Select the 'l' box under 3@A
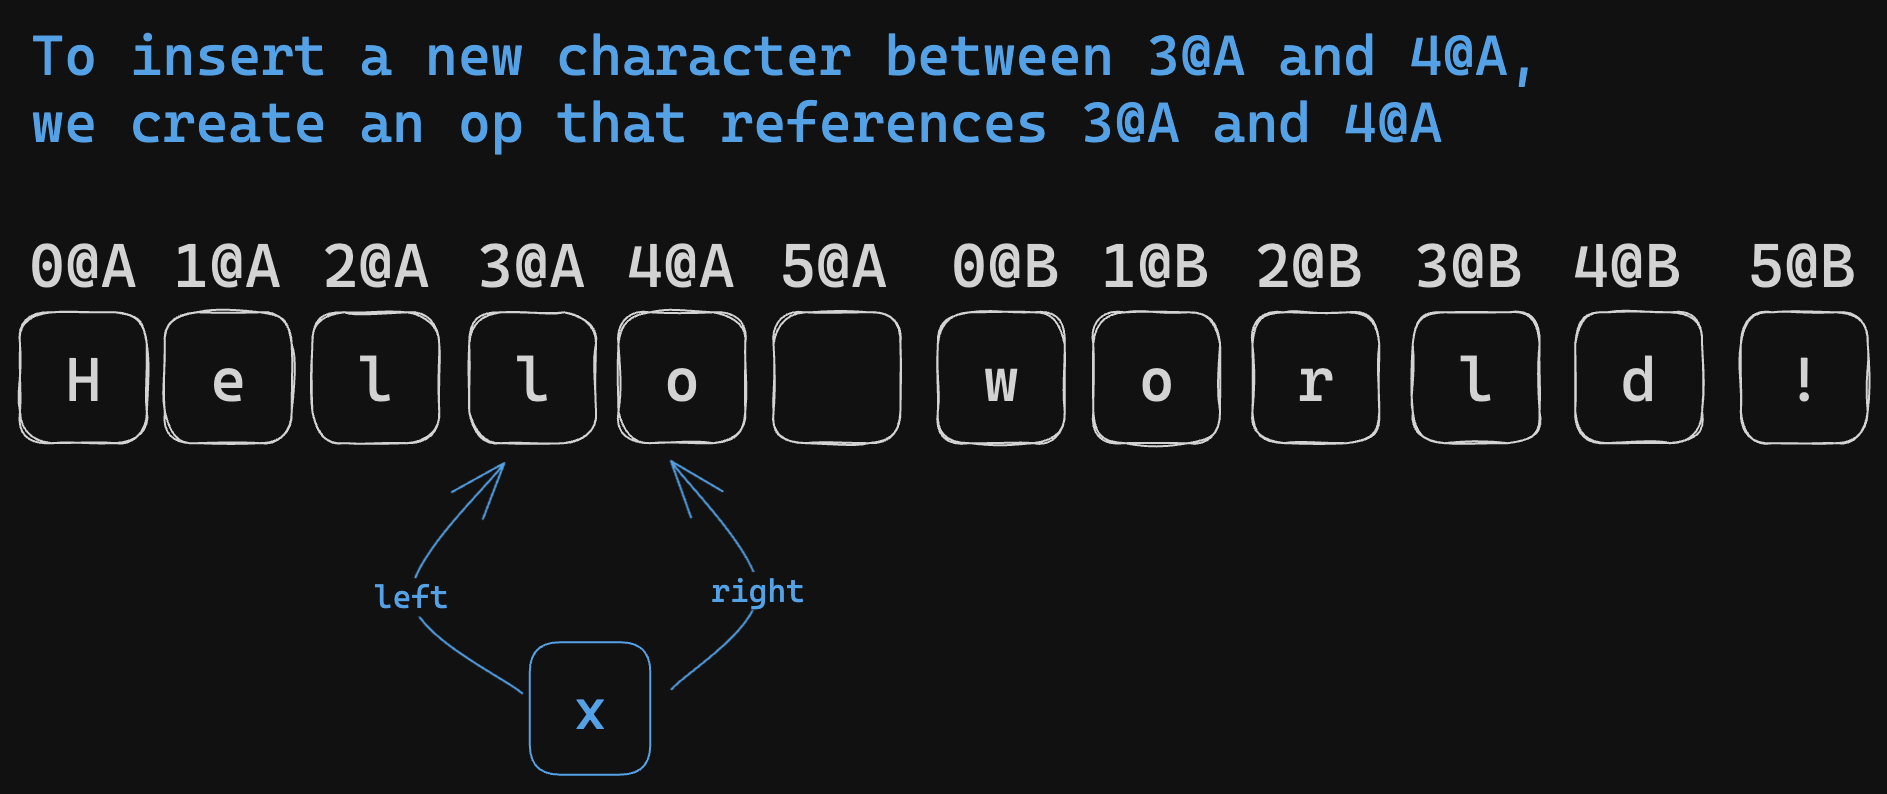The width and height of the screenshot is (1887, 794). (532, 378)
